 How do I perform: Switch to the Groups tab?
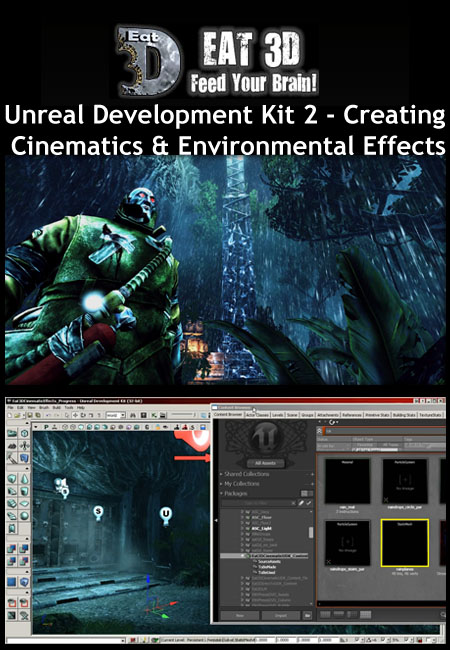tap(307, 415)
